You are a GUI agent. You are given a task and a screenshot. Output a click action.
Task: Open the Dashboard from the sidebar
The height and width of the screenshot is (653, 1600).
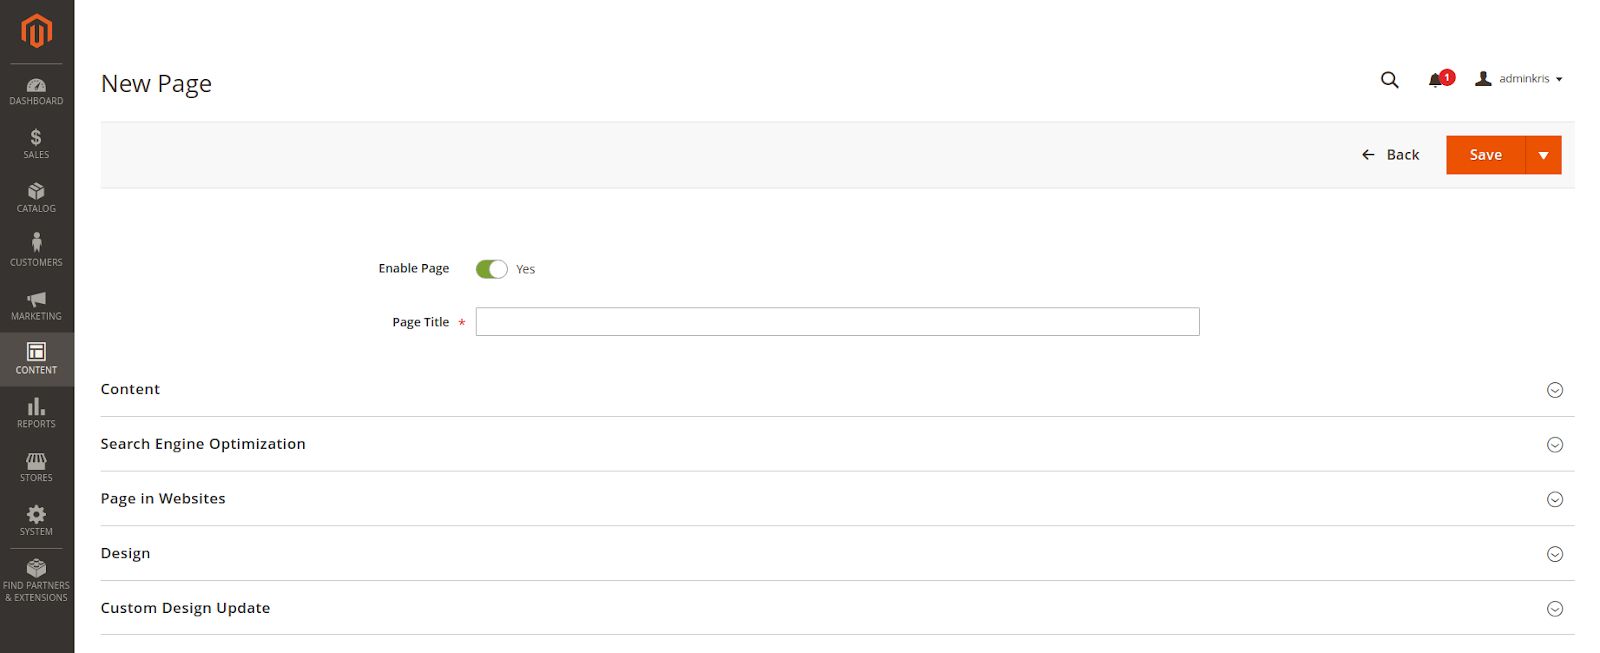point(36,90)
